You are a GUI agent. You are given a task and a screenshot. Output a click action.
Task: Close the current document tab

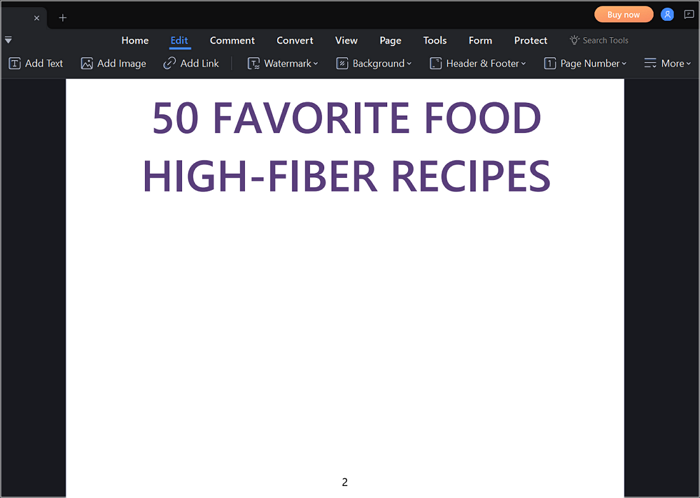(37, 18)
